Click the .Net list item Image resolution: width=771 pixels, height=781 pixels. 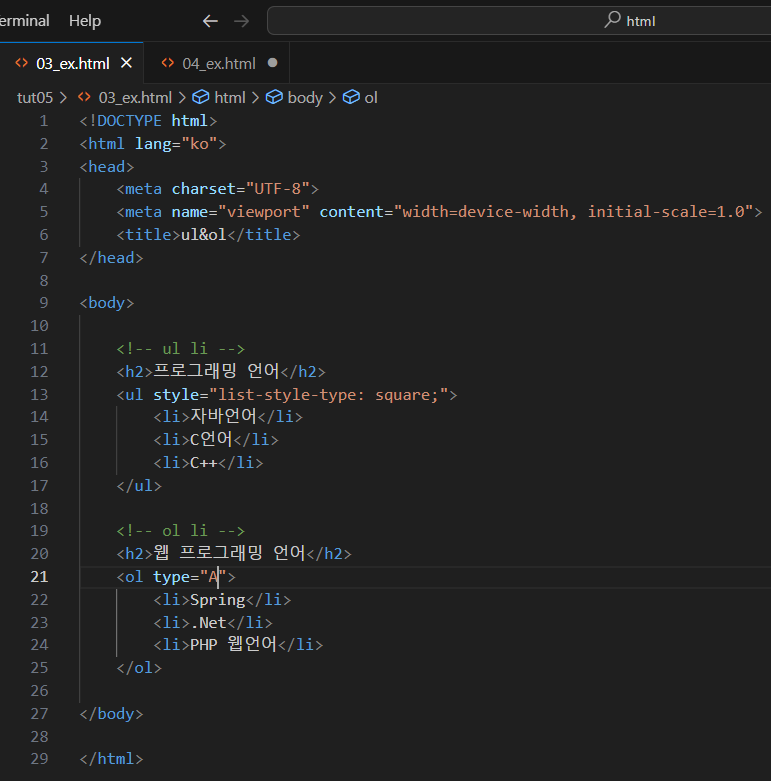tap(213, 623)
